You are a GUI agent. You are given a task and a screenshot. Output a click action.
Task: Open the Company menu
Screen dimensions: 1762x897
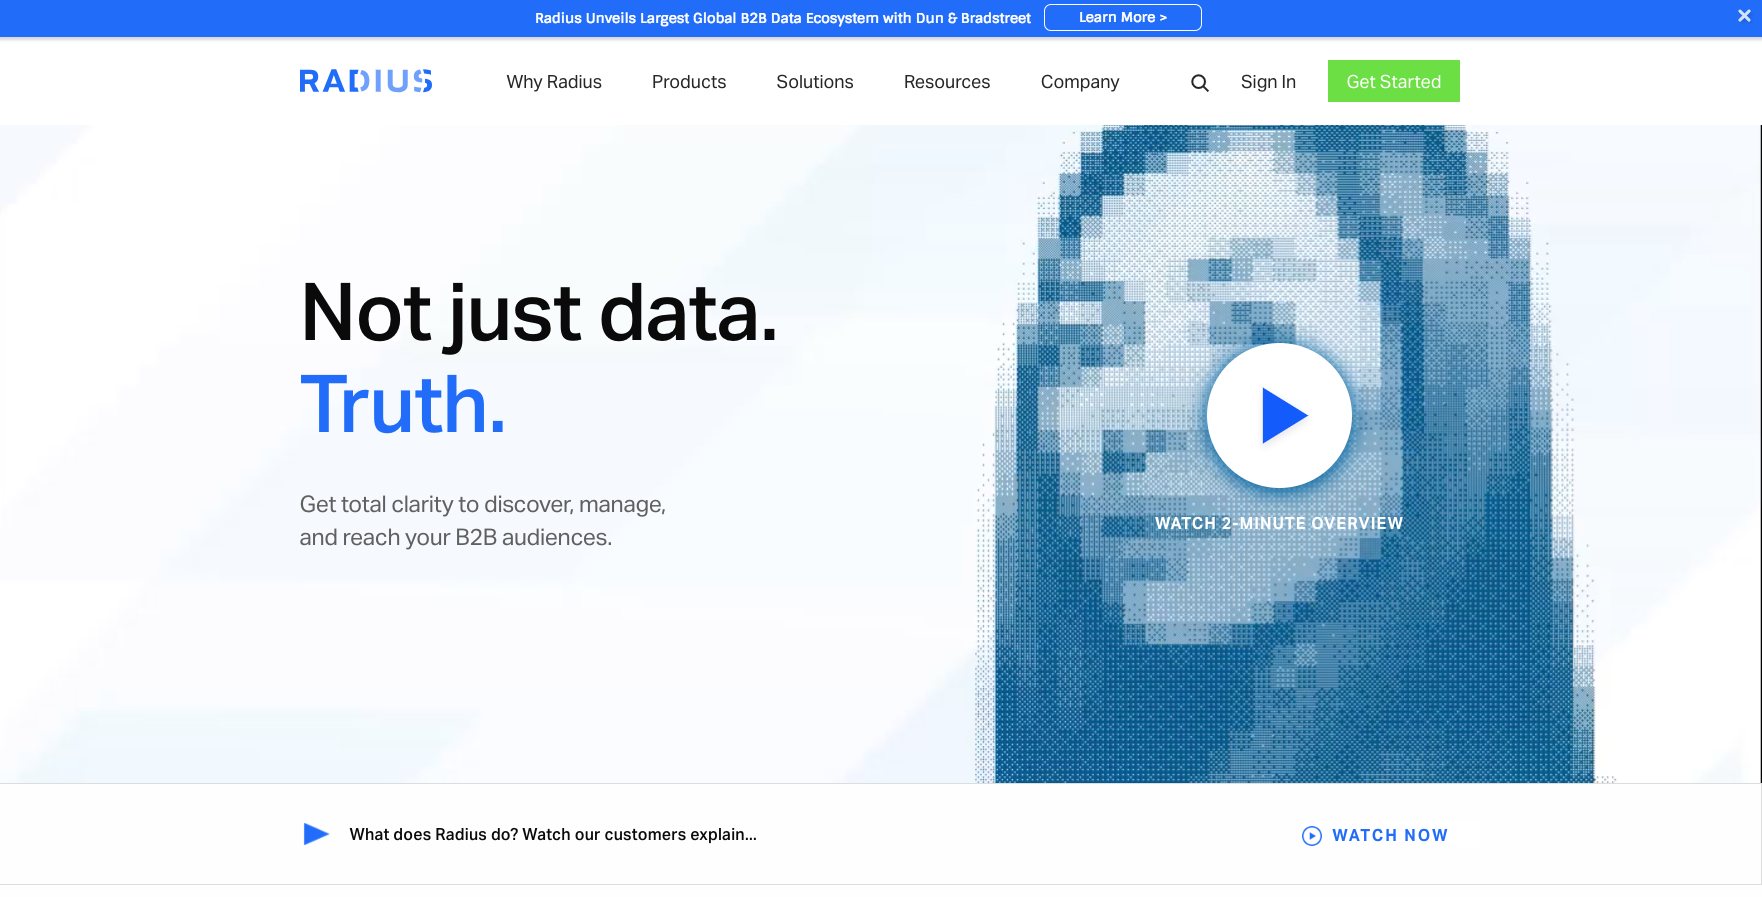click(1080, 82)
